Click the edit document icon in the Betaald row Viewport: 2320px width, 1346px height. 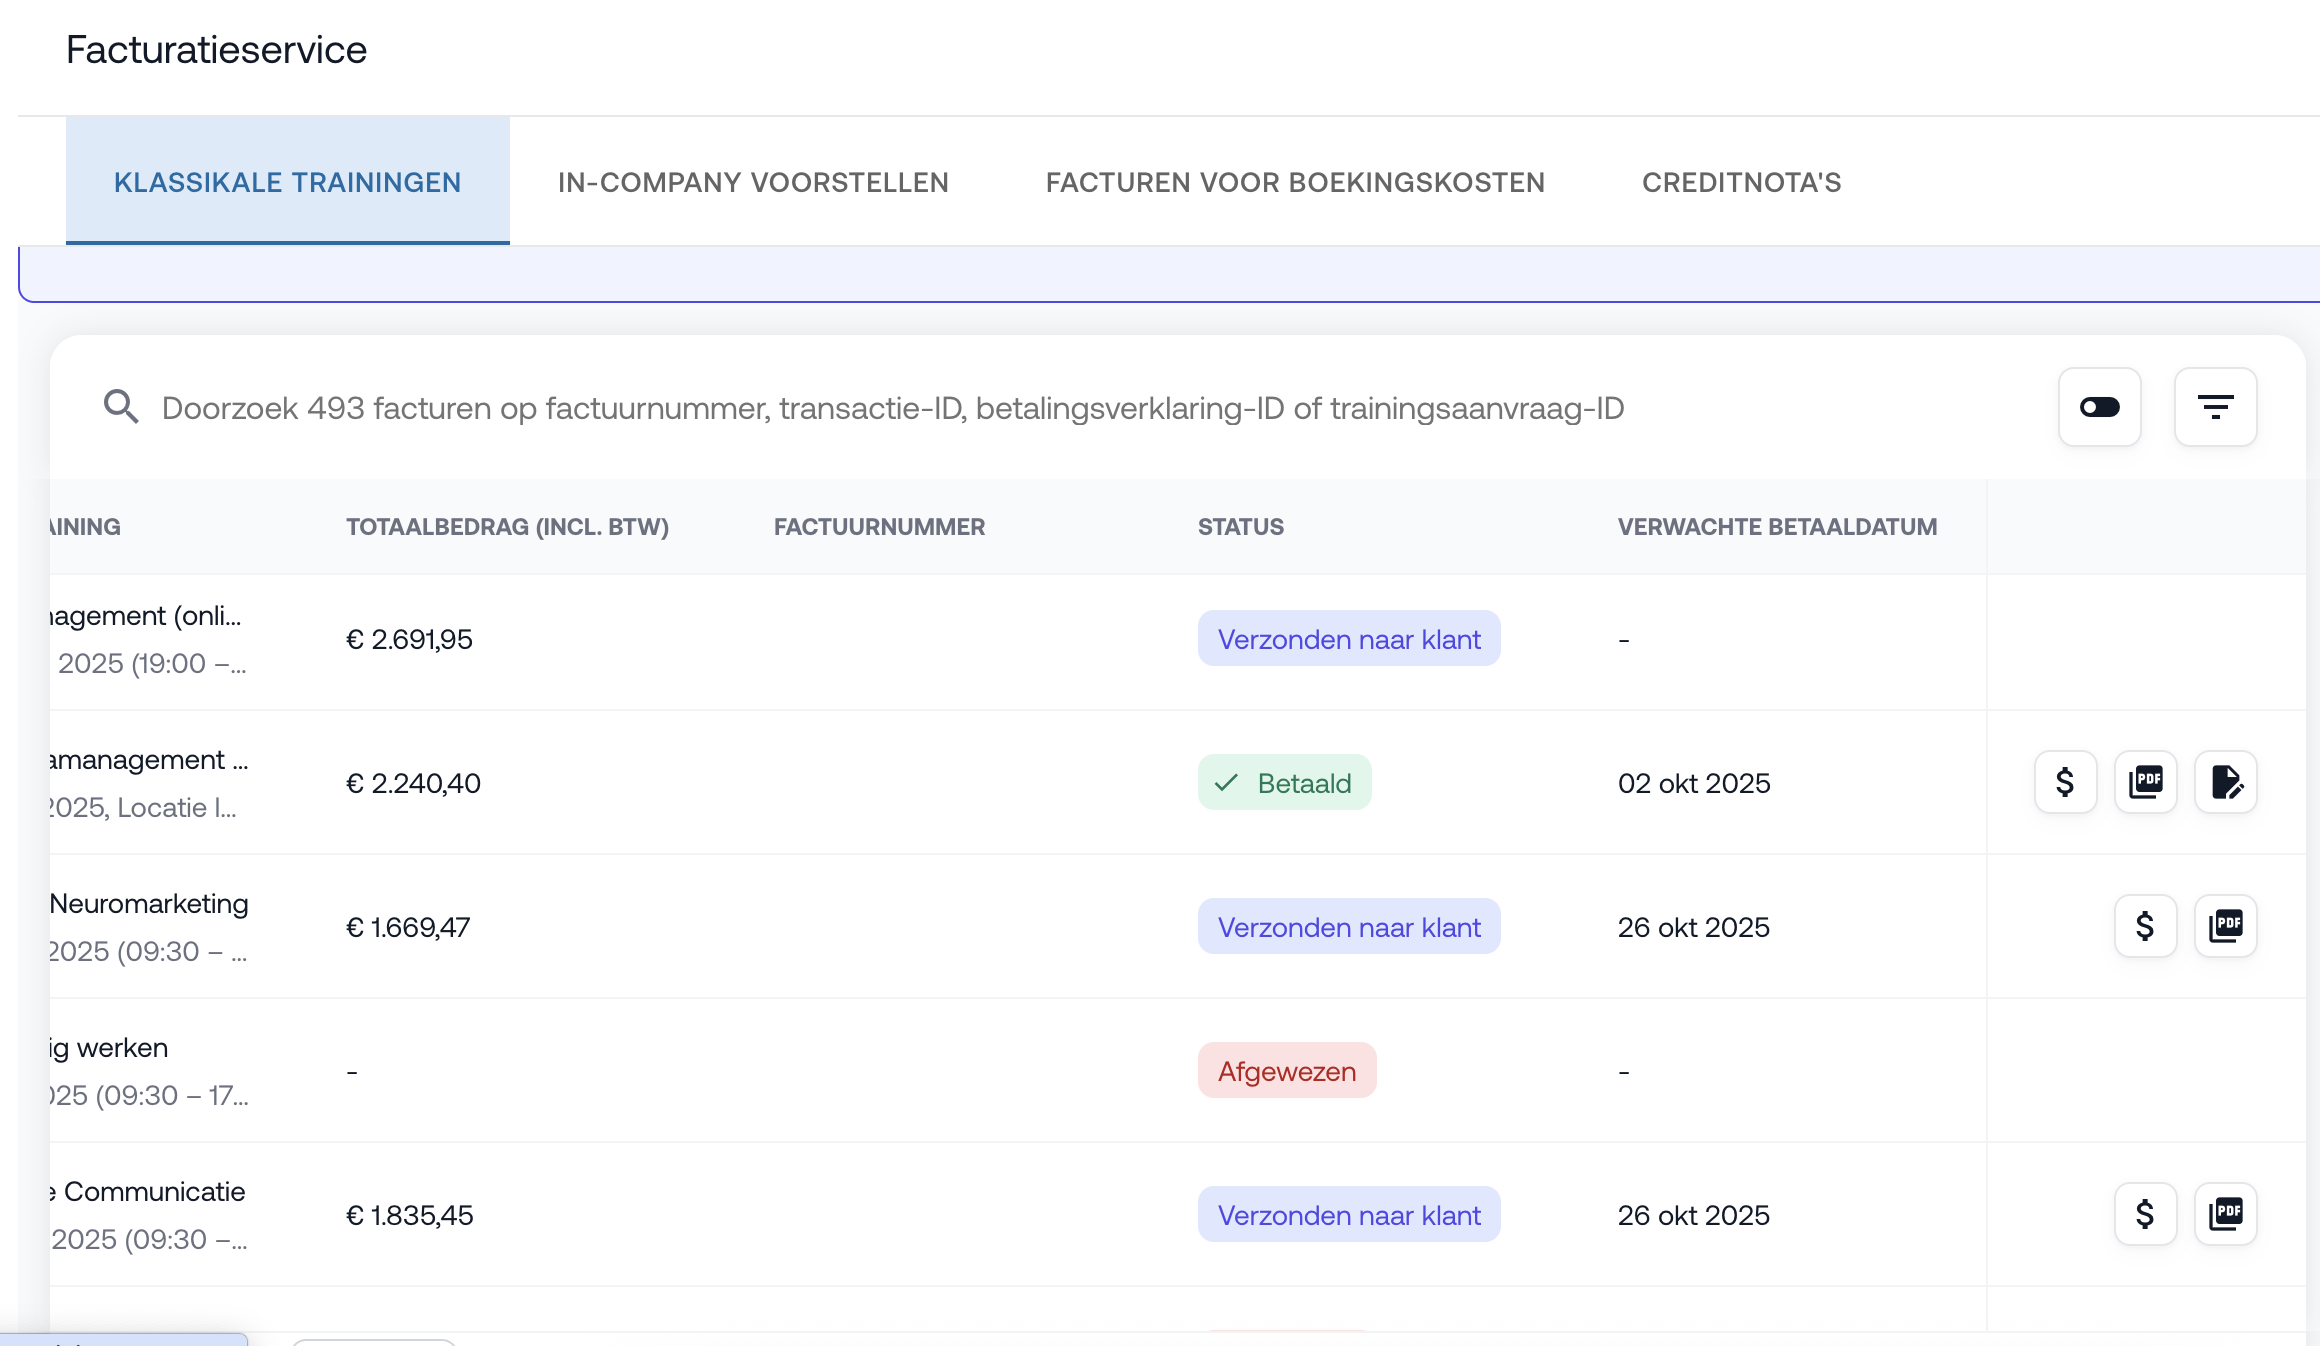2225,782
